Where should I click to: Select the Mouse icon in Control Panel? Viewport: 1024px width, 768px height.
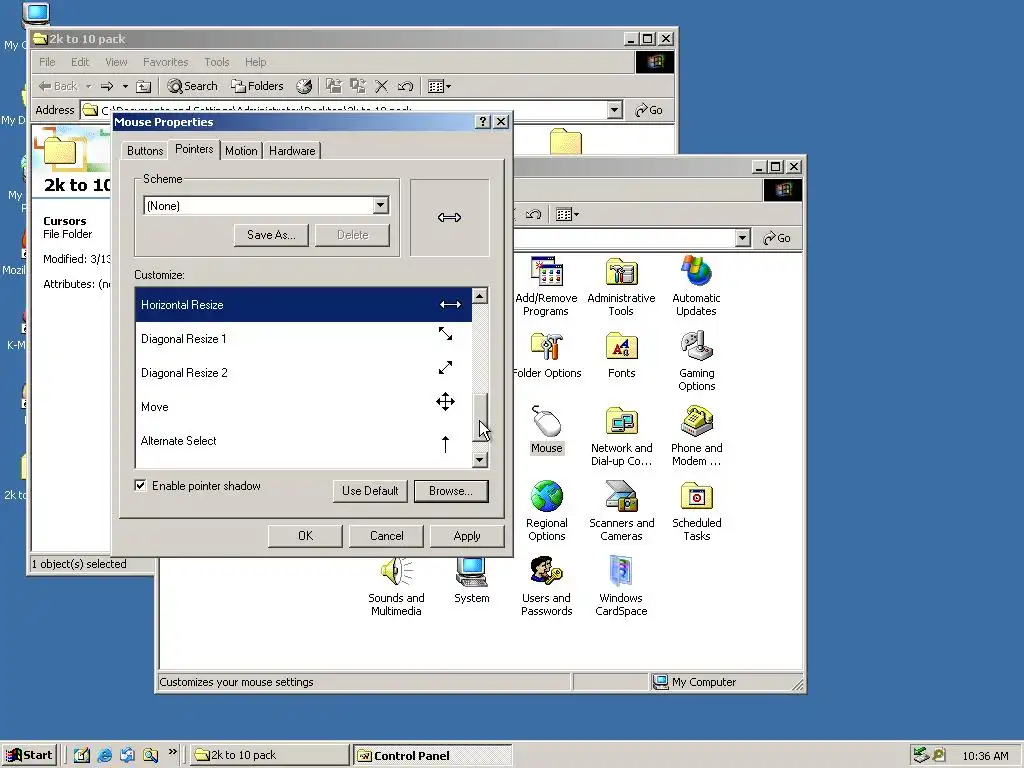point(547,430)
